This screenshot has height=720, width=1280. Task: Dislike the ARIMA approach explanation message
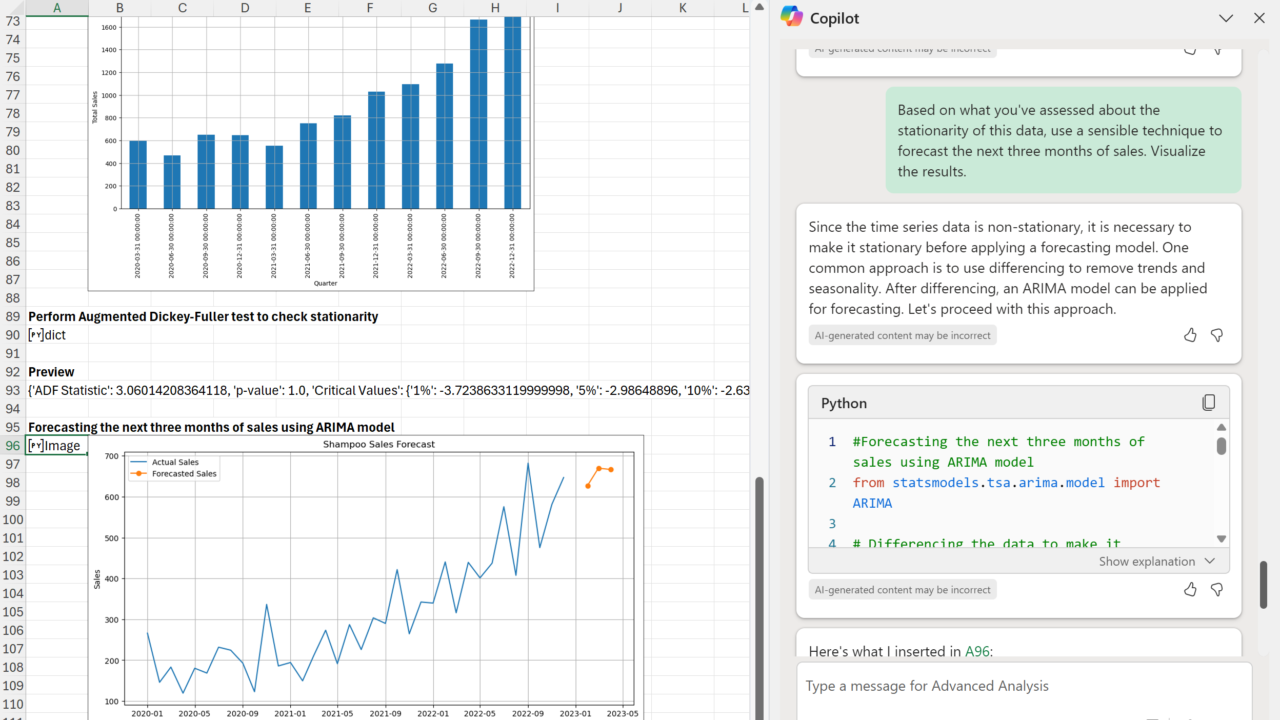coord(1217,336)
